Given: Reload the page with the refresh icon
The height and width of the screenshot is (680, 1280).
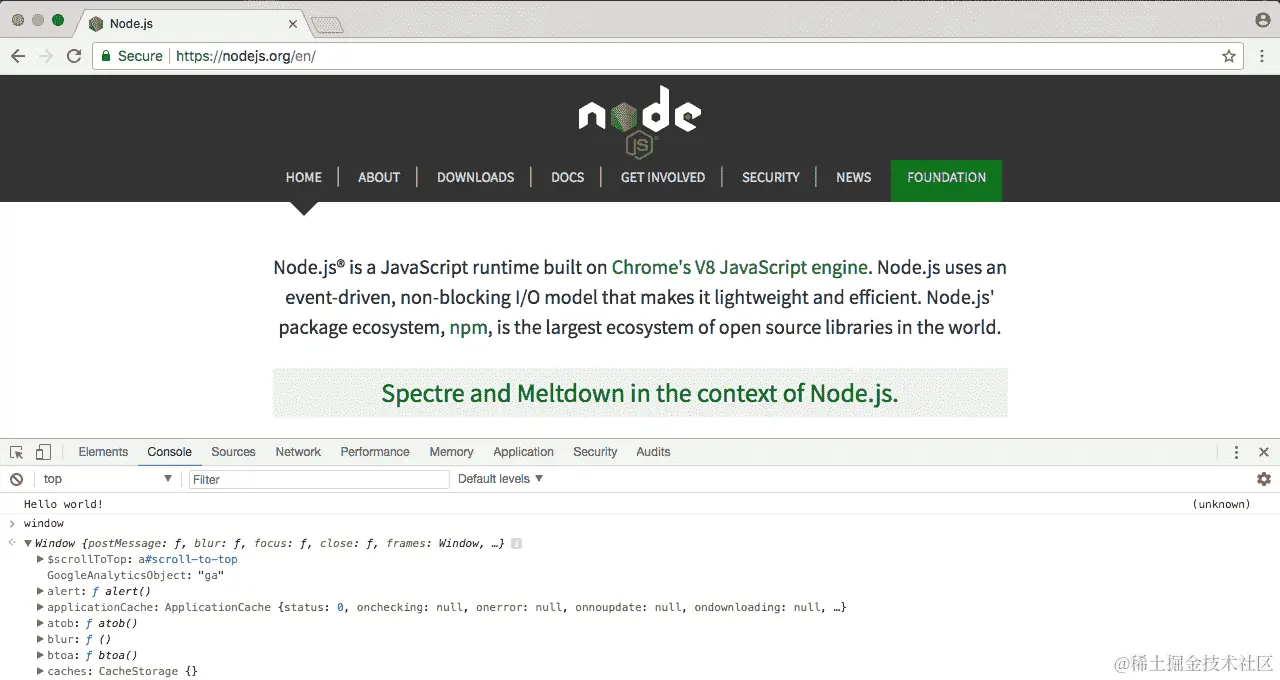Looking at the screenshot, I should point(74,56).
